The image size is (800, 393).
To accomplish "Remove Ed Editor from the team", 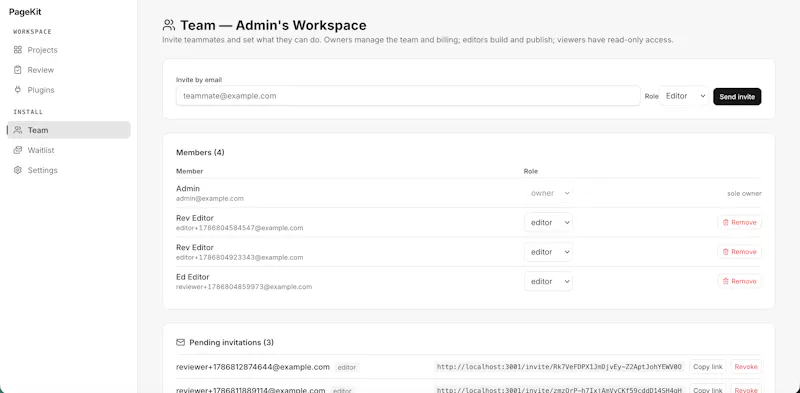I will [x=740, y=282].
